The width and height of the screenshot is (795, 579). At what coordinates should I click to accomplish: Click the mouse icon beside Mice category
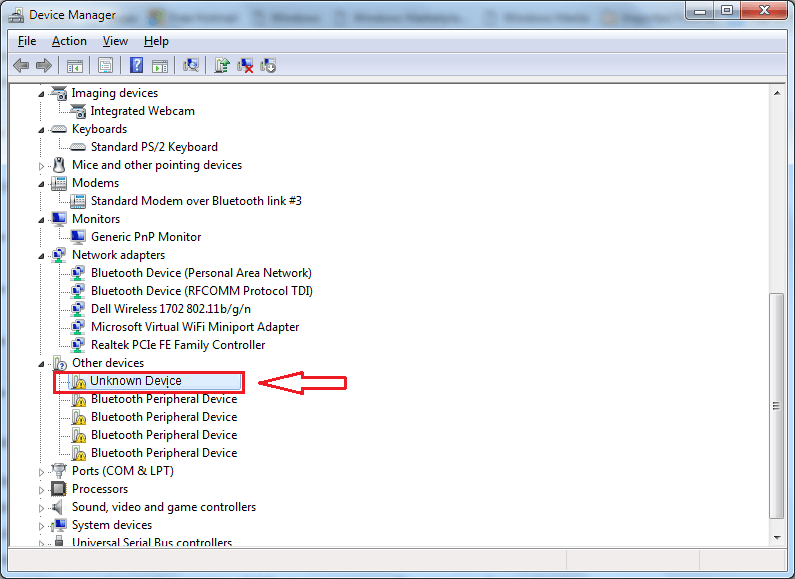tap(59, 165)
